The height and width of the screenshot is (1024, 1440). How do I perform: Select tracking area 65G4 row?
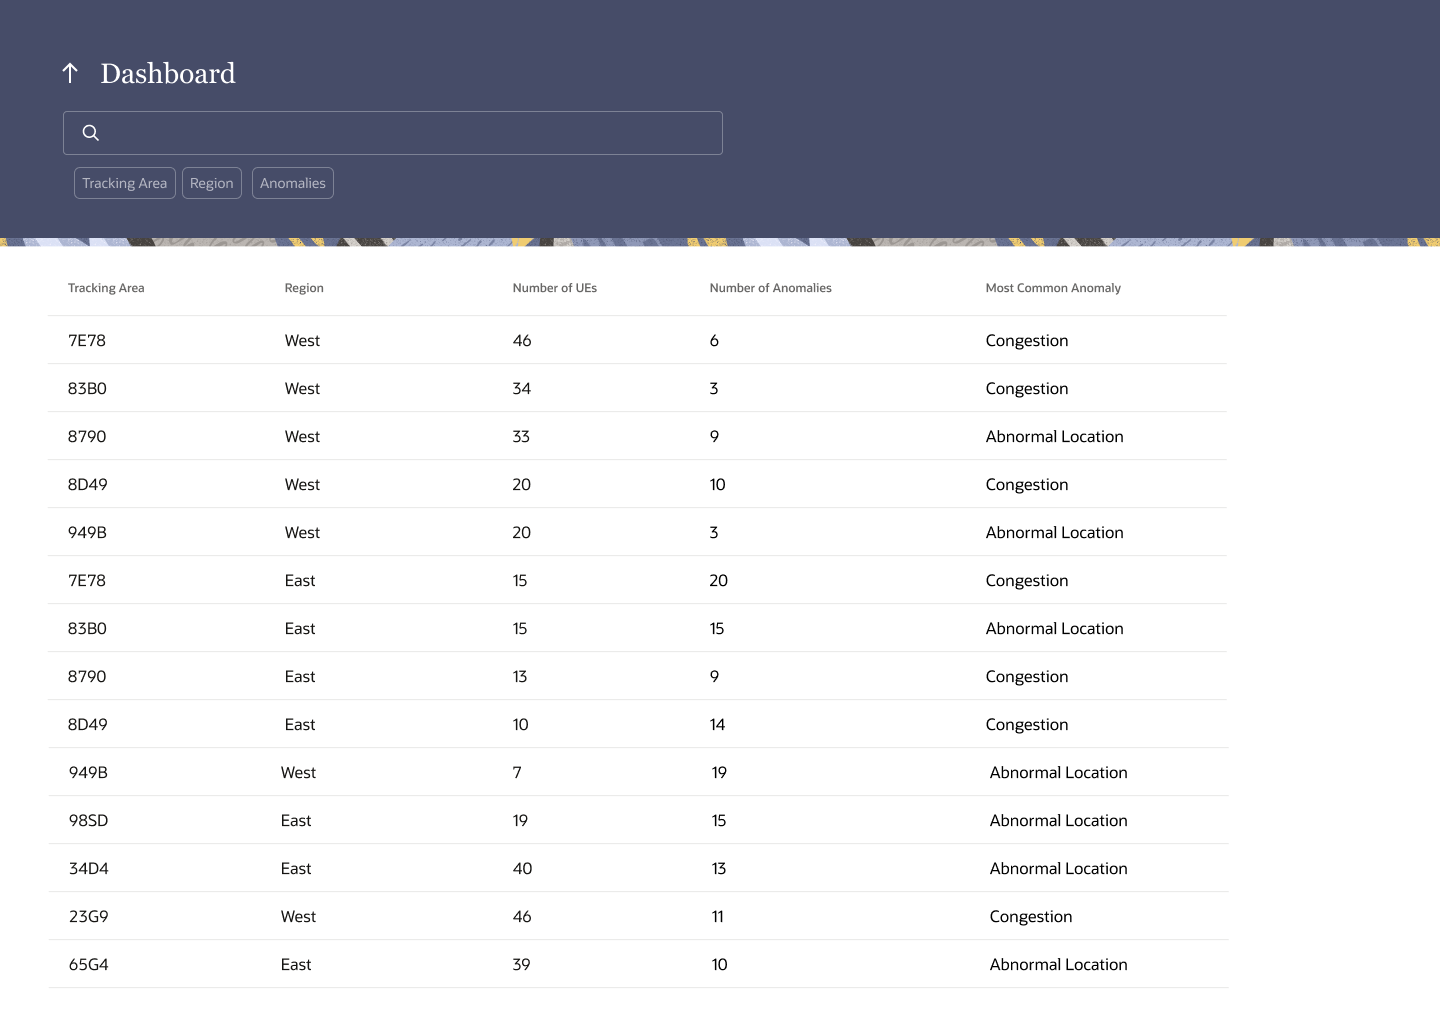tap(638, 964)
